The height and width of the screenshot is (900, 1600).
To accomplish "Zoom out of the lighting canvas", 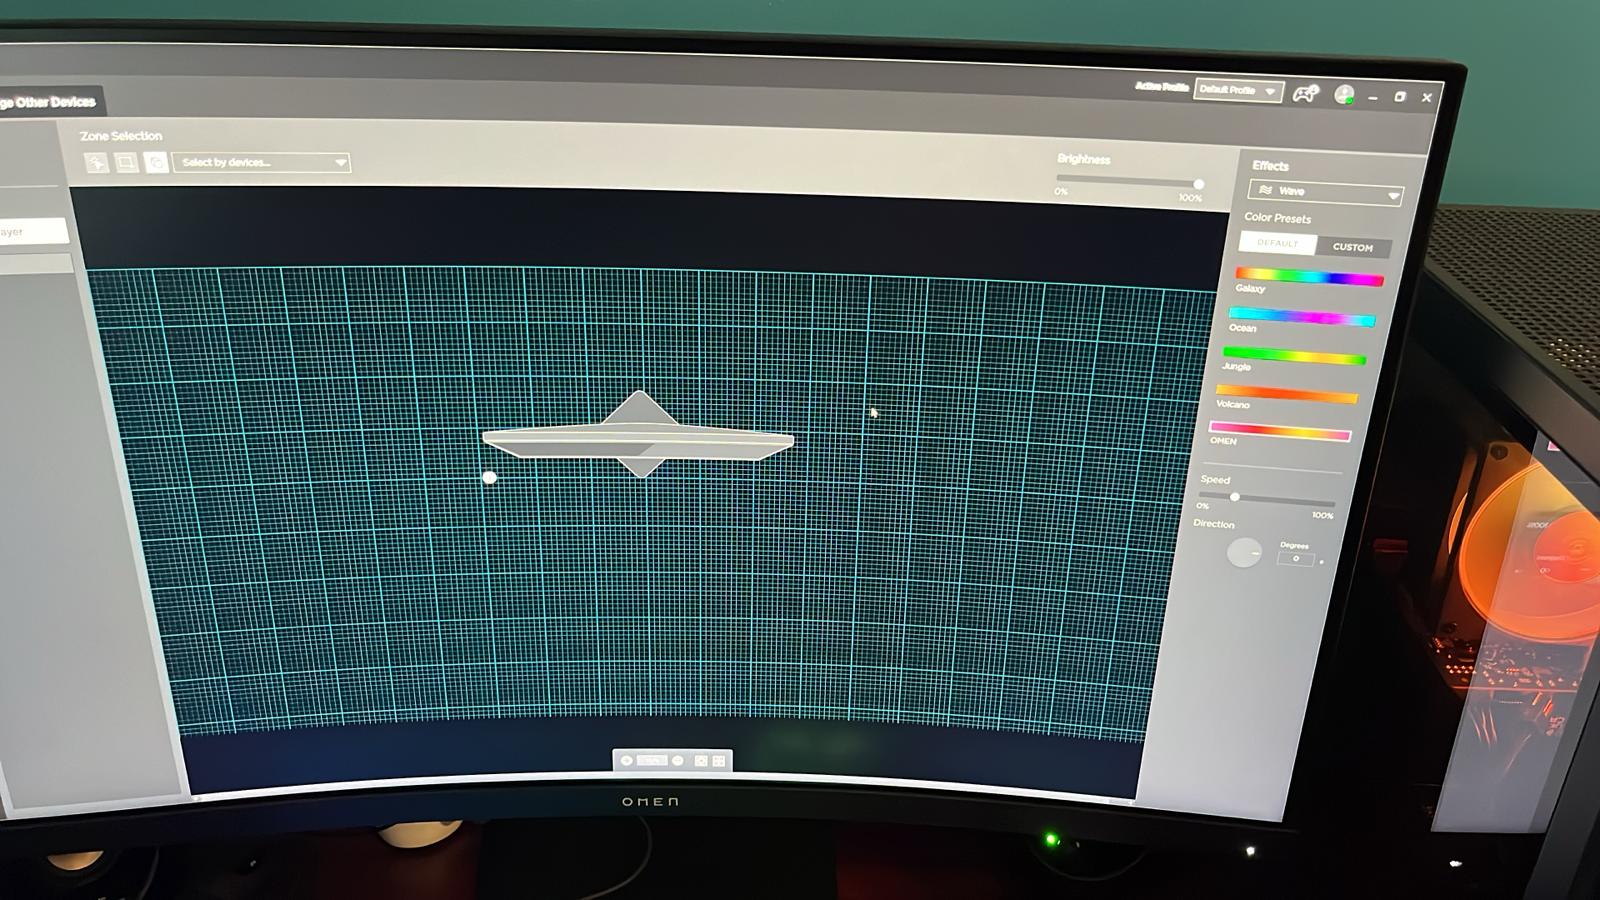I will point(678,761).
